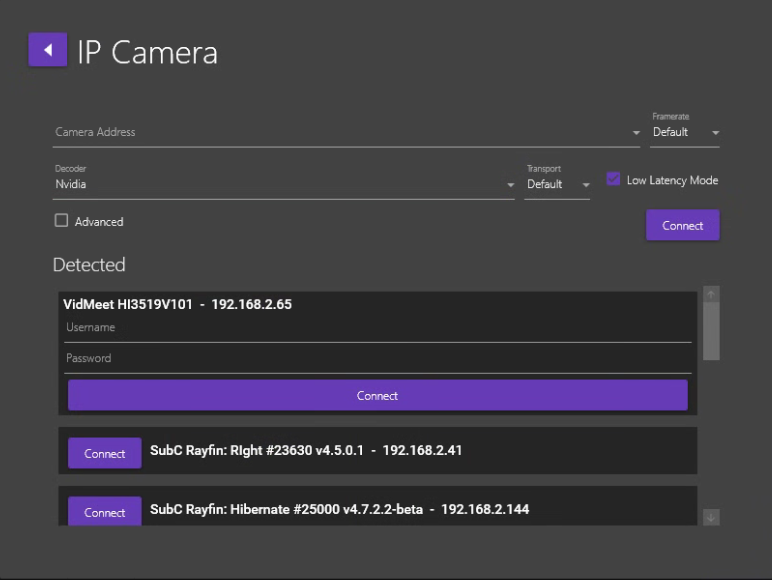This screenshot has height=580, width=772.
Task: Click the Detected list scrollbar thumb
Action: tap(711, 330)
